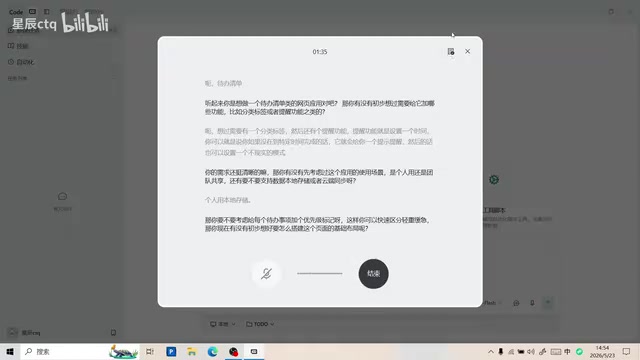Click the Code label in title bar
The image size is (640, 360).
coord(16,12)
